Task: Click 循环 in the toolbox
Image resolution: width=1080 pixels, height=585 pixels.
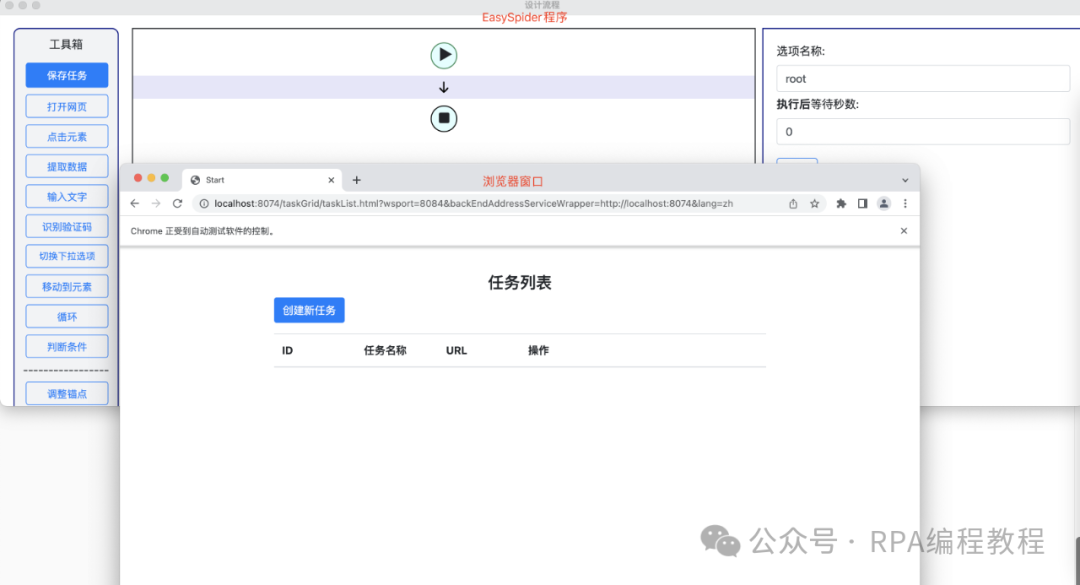Action: [x=67, y=317]
